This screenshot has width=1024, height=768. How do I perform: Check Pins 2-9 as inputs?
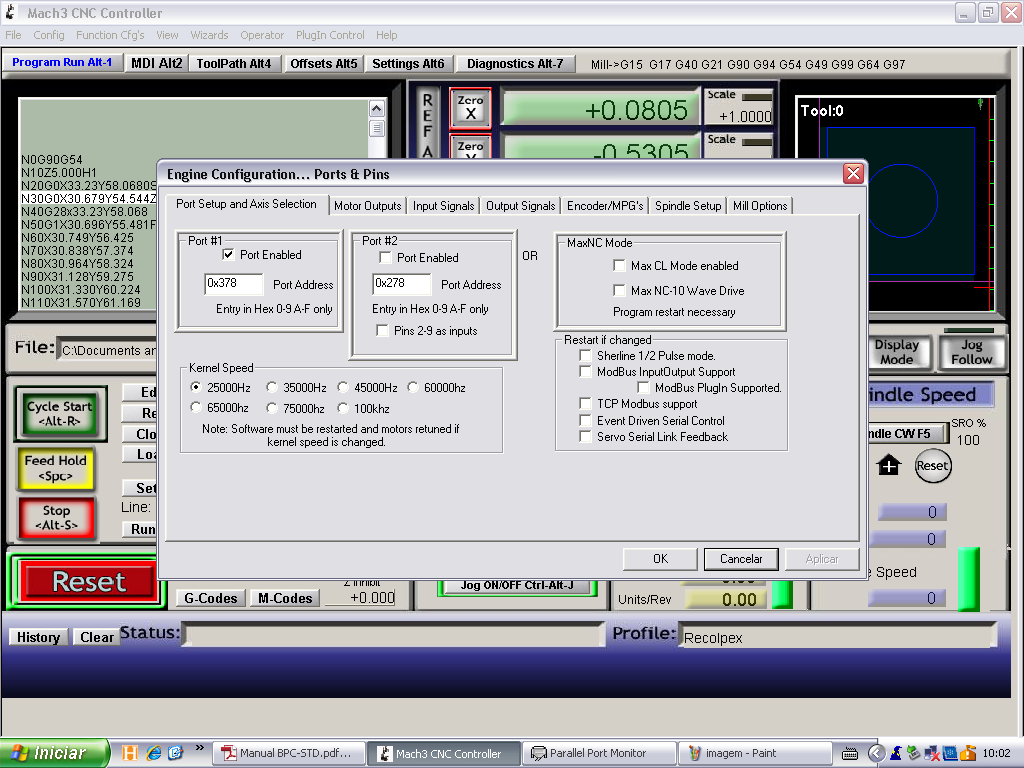pyautogui.click(x=383, y=330)
